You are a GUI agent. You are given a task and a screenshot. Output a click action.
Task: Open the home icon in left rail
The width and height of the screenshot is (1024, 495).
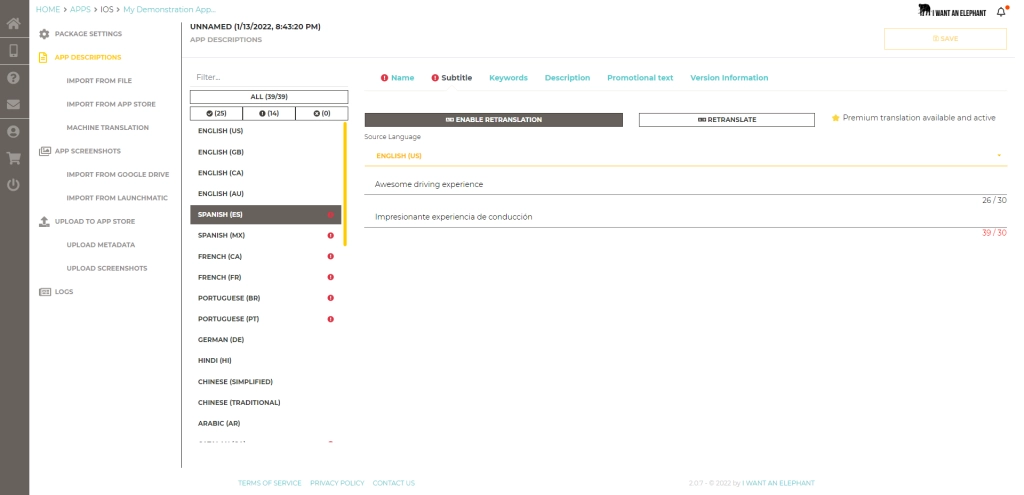(13, 24)
